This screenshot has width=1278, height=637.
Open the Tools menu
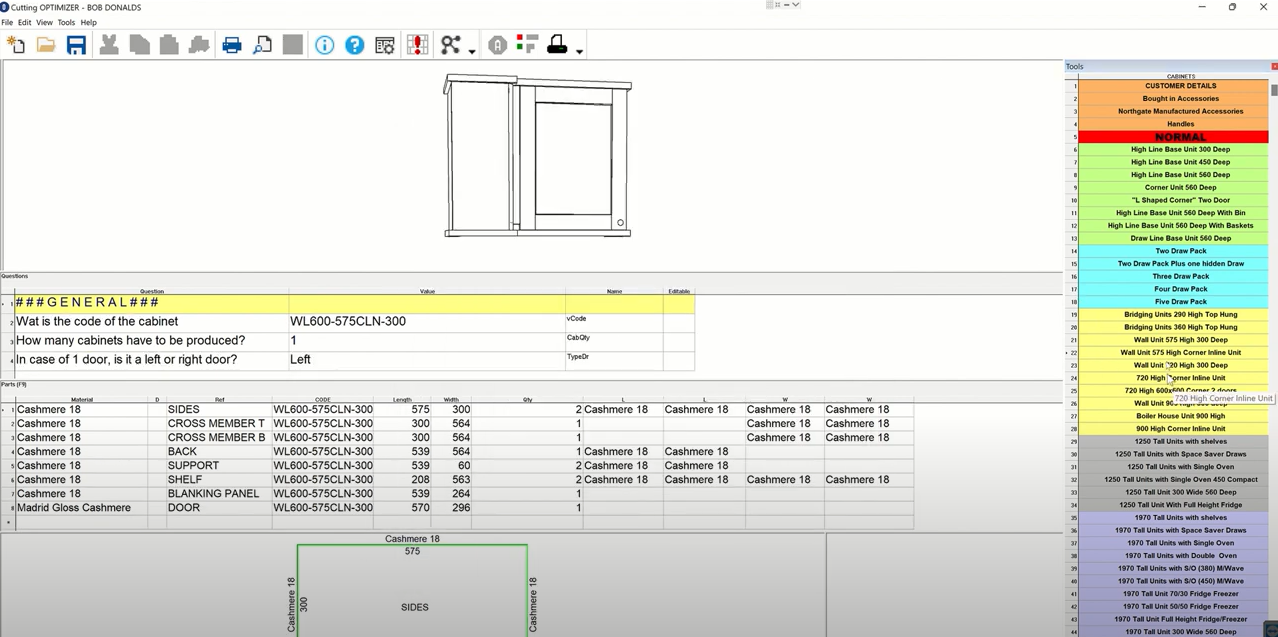(66, 22)
